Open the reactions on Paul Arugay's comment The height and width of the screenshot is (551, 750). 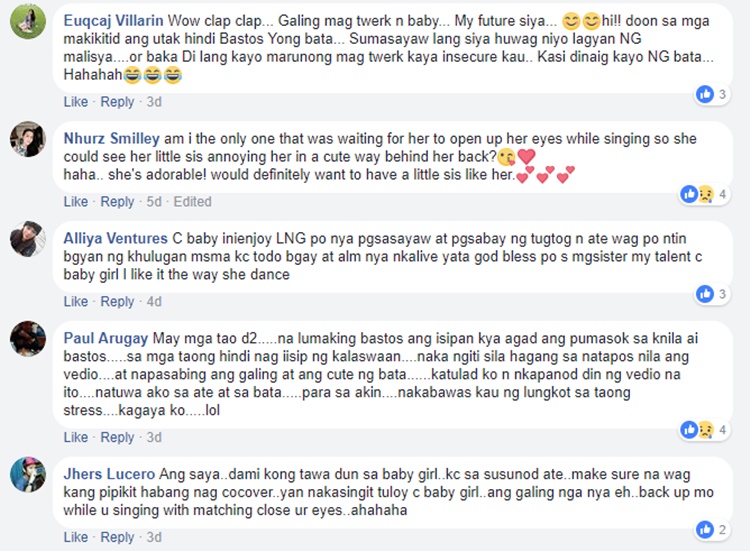click(x=705, y=430)
